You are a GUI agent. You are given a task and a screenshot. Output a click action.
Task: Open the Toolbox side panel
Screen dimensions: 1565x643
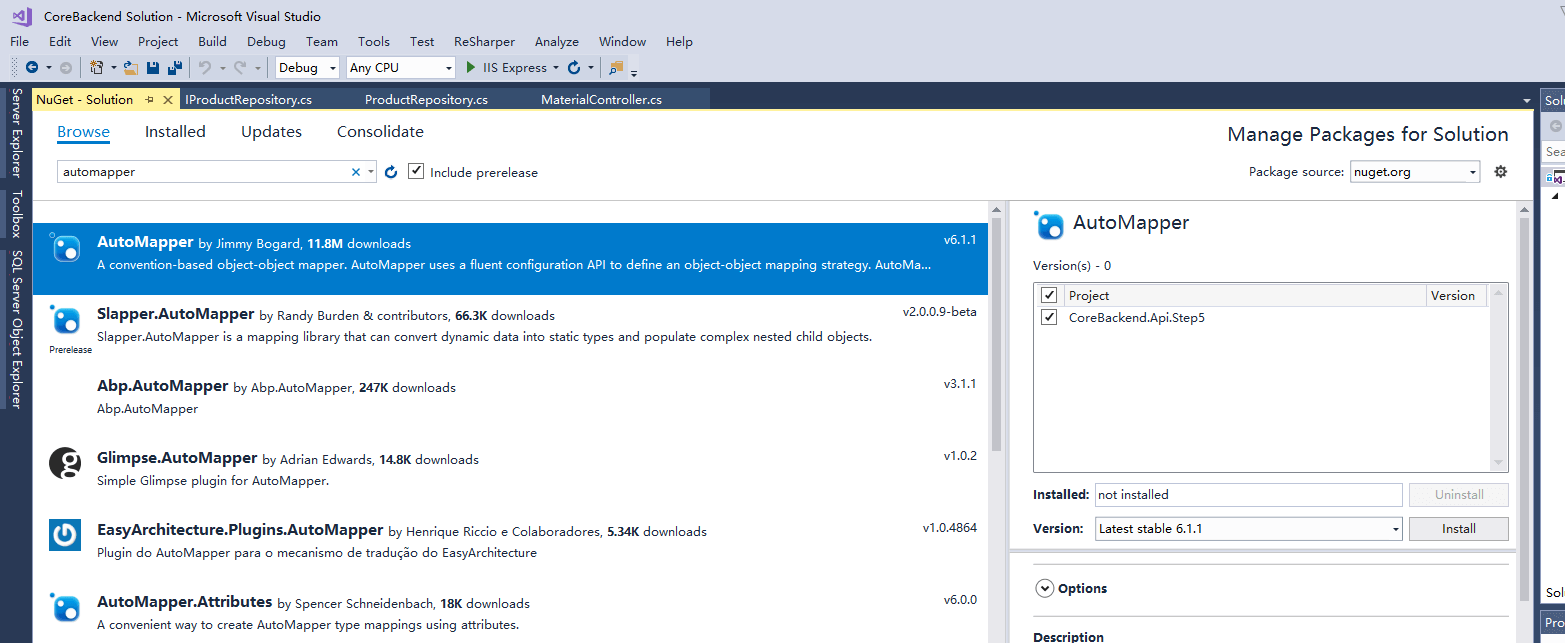click(16, 214)
